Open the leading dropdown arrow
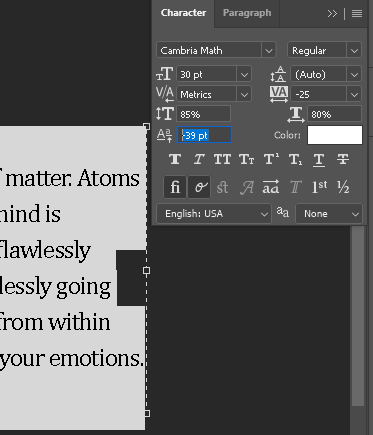Screen dimensions: 373x435 (x=354, y=74)
